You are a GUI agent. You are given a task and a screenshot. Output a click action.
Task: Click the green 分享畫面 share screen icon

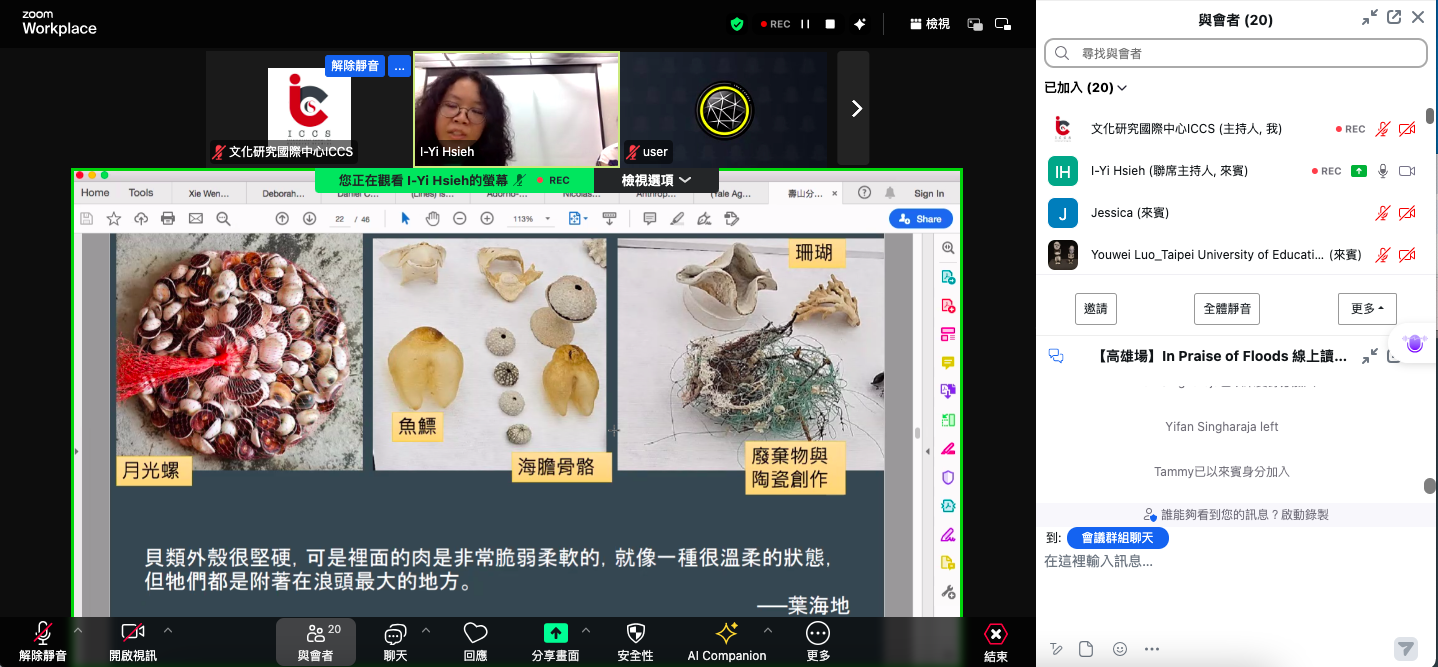(x=555, y=633)
